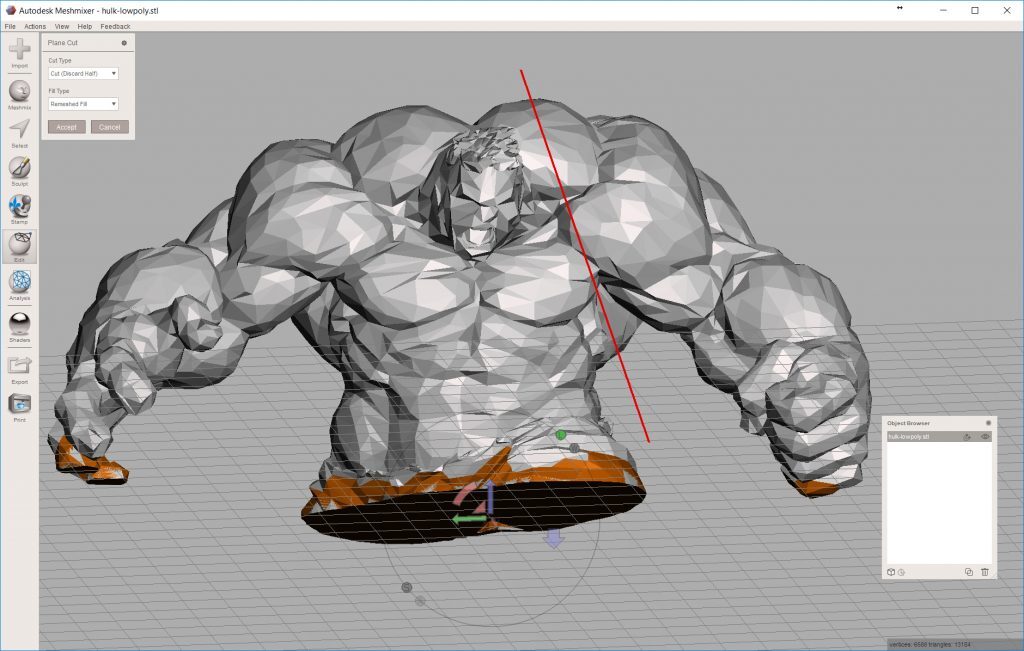Open the Meshmix tool

(20, 91)
